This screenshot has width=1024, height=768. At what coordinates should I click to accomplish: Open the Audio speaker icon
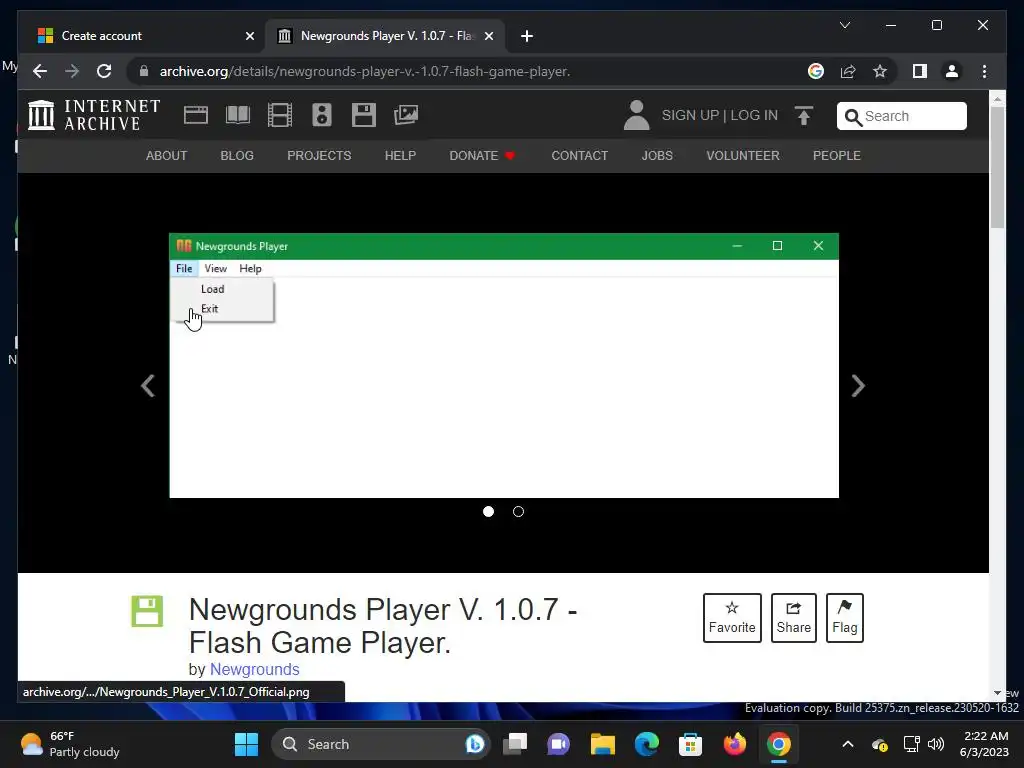pos(321,115)
